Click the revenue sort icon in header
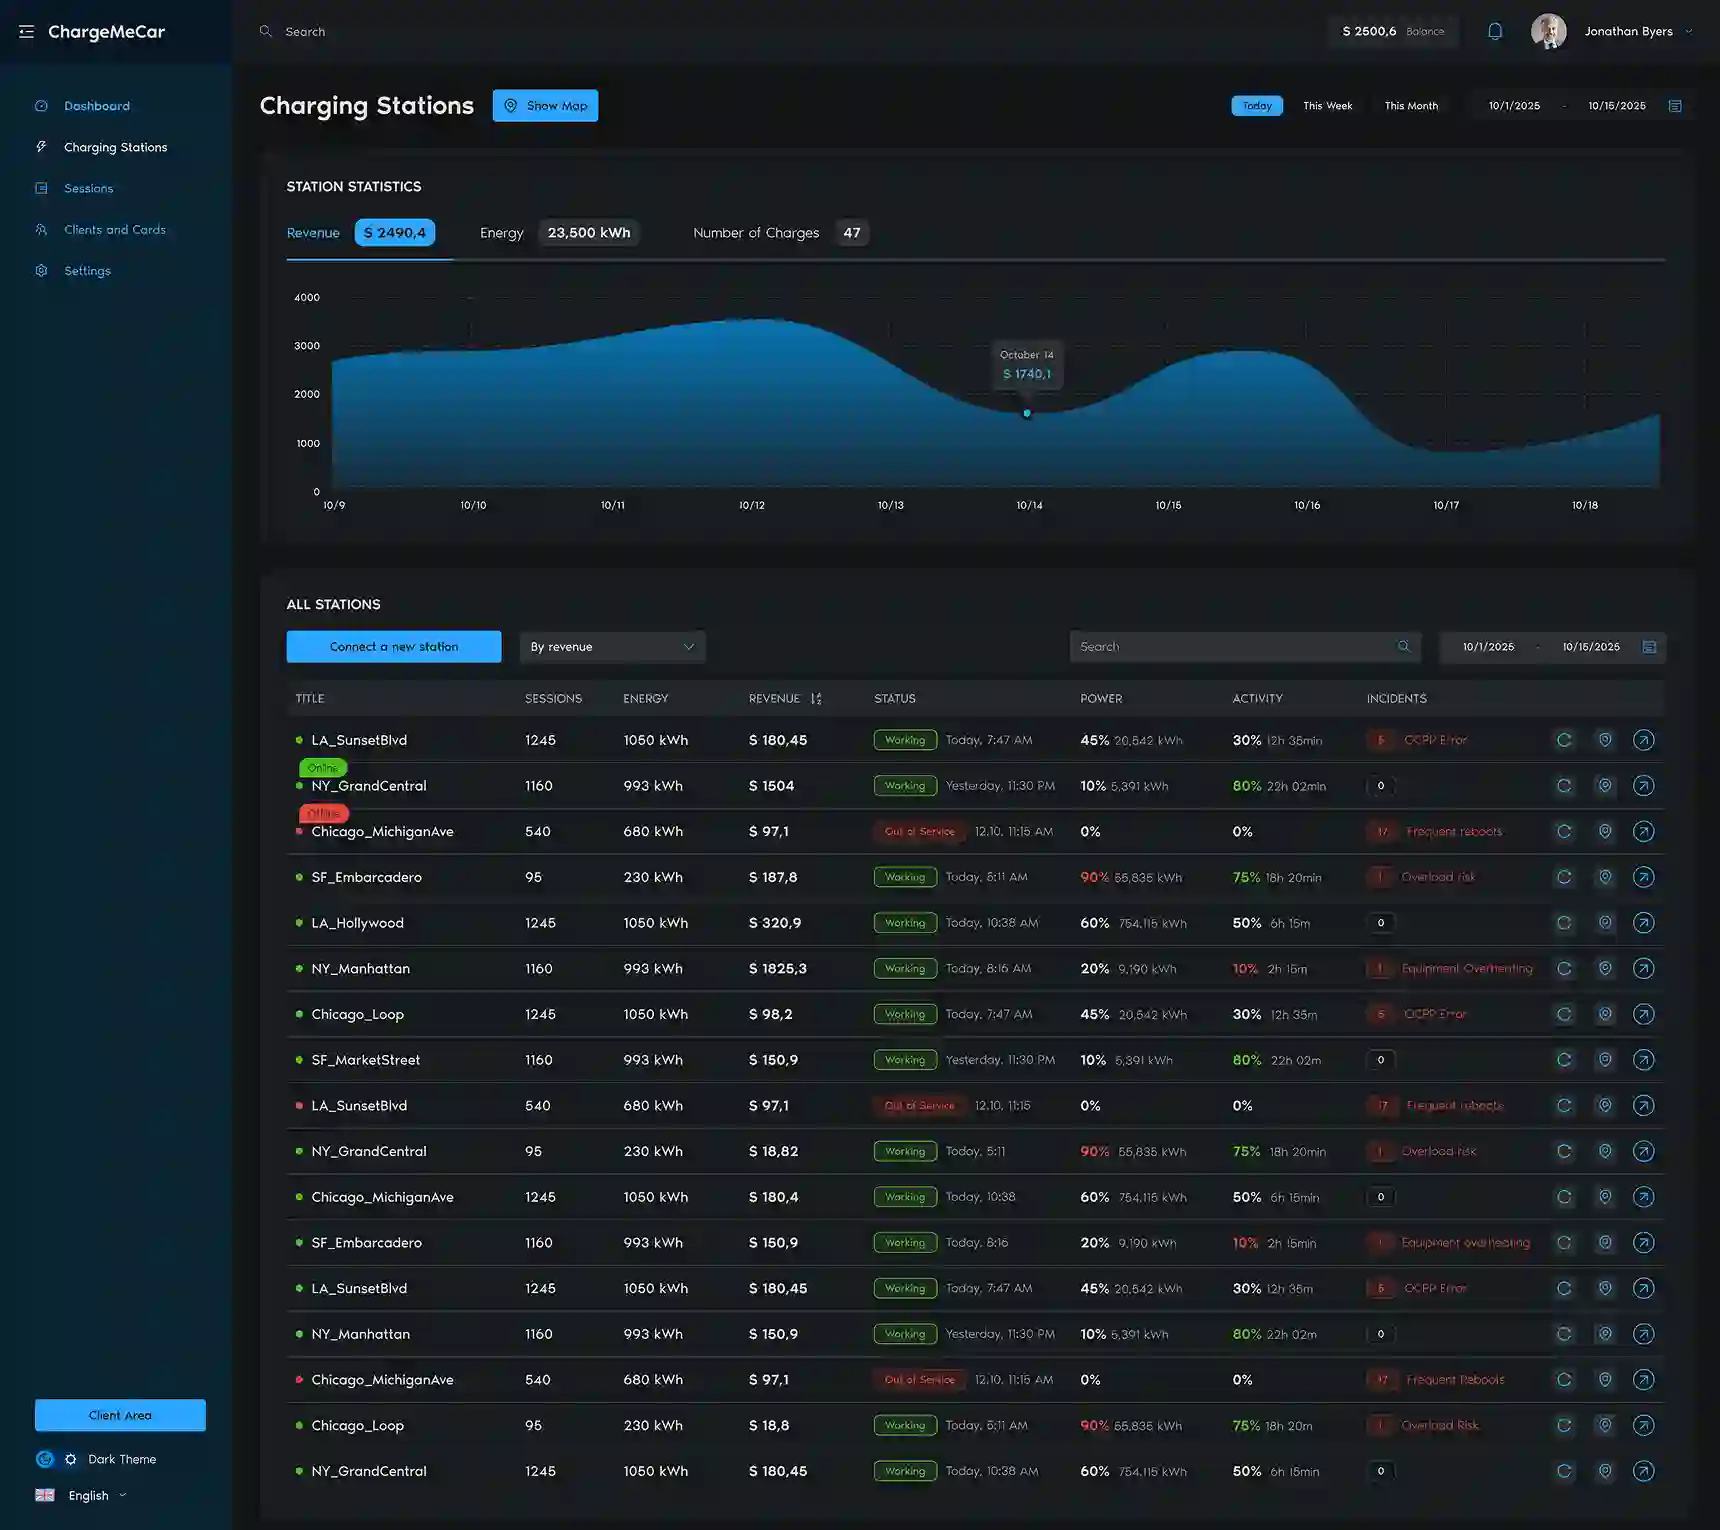The image size is (1720, 1530). tap(816, 699)
